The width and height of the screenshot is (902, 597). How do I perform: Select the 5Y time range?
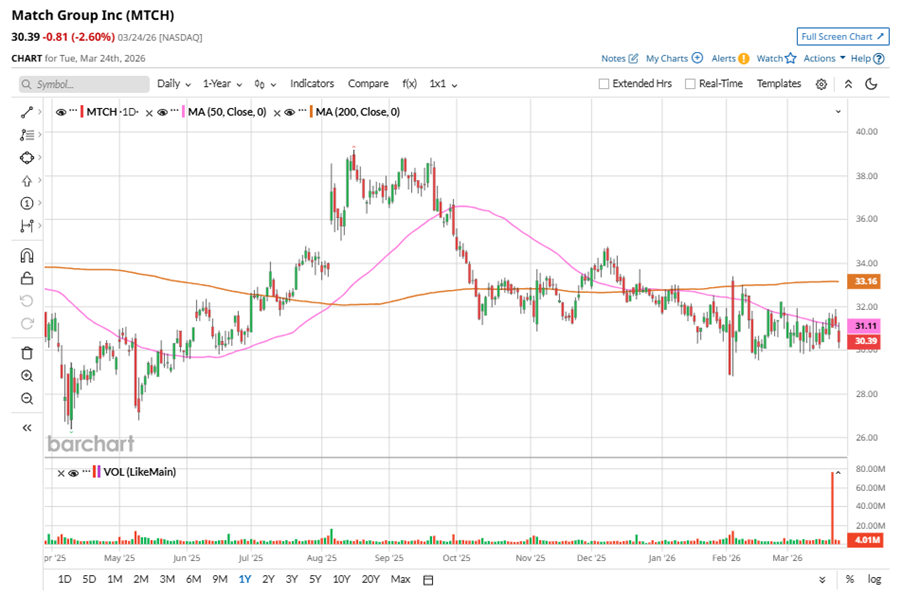[x=315, y=579]
